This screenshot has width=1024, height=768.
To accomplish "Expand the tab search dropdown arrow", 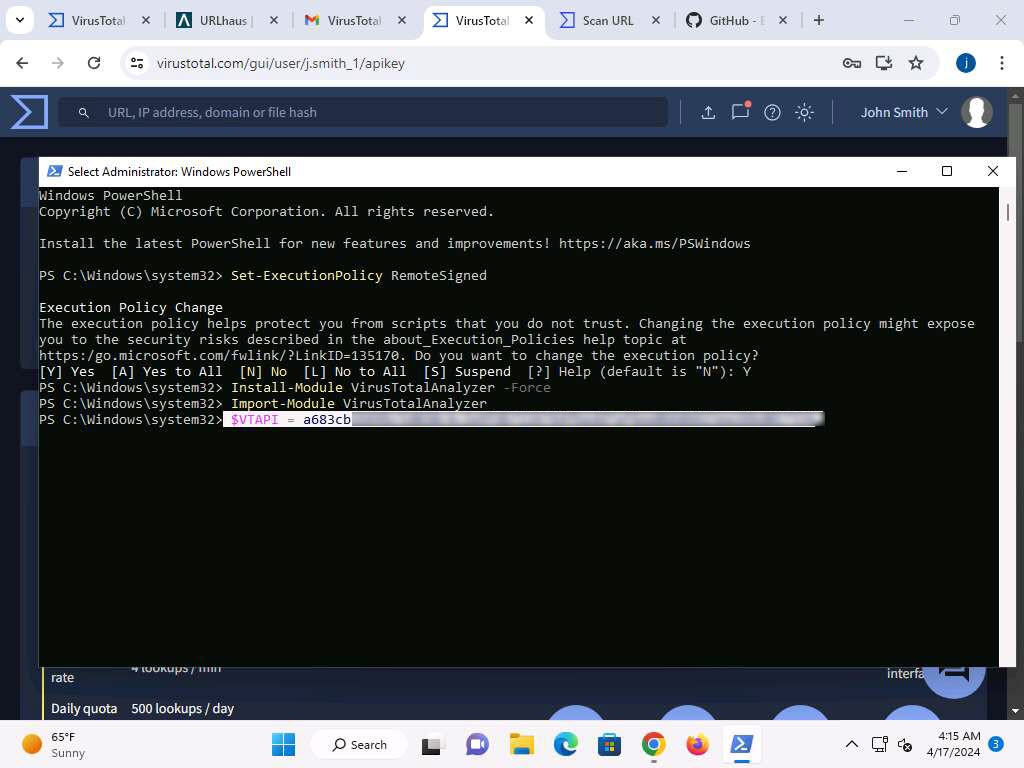I will click(x=20, y=20).
